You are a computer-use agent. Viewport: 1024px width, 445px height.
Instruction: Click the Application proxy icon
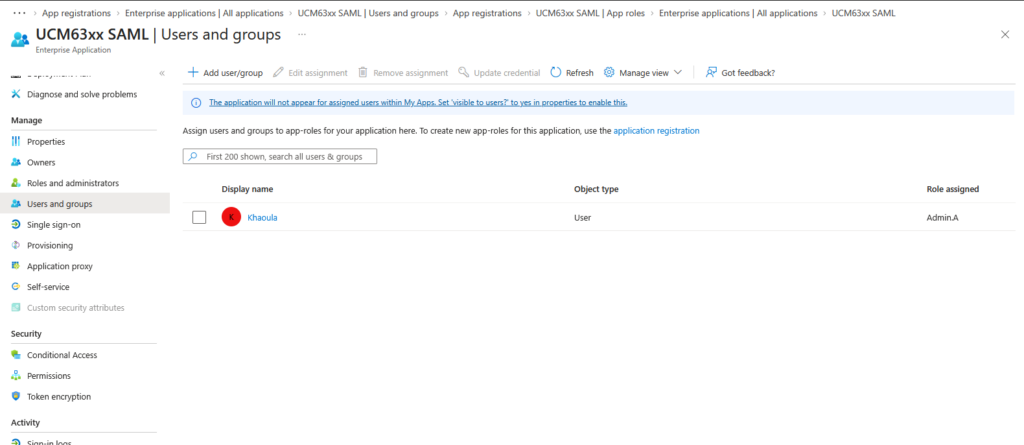[x=16, y=266]
